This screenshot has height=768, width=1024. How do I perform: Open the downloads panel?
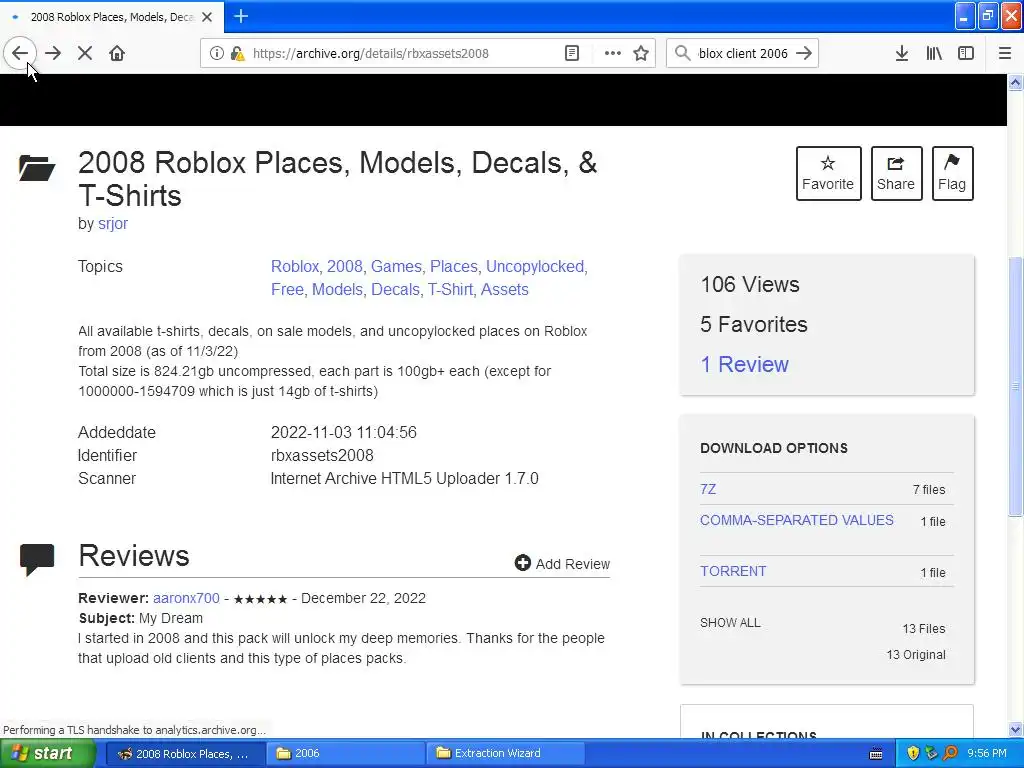(x=902, y=54)
